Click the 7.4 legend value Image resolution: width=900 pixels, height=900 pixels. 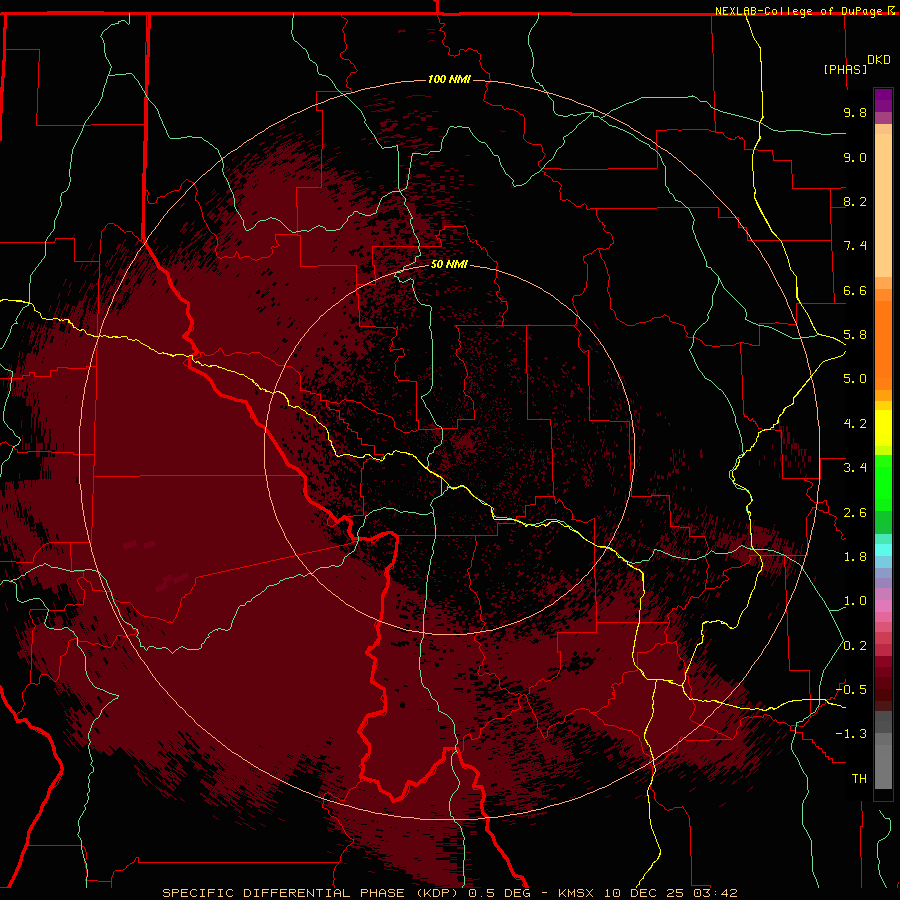tap(855, 246)
